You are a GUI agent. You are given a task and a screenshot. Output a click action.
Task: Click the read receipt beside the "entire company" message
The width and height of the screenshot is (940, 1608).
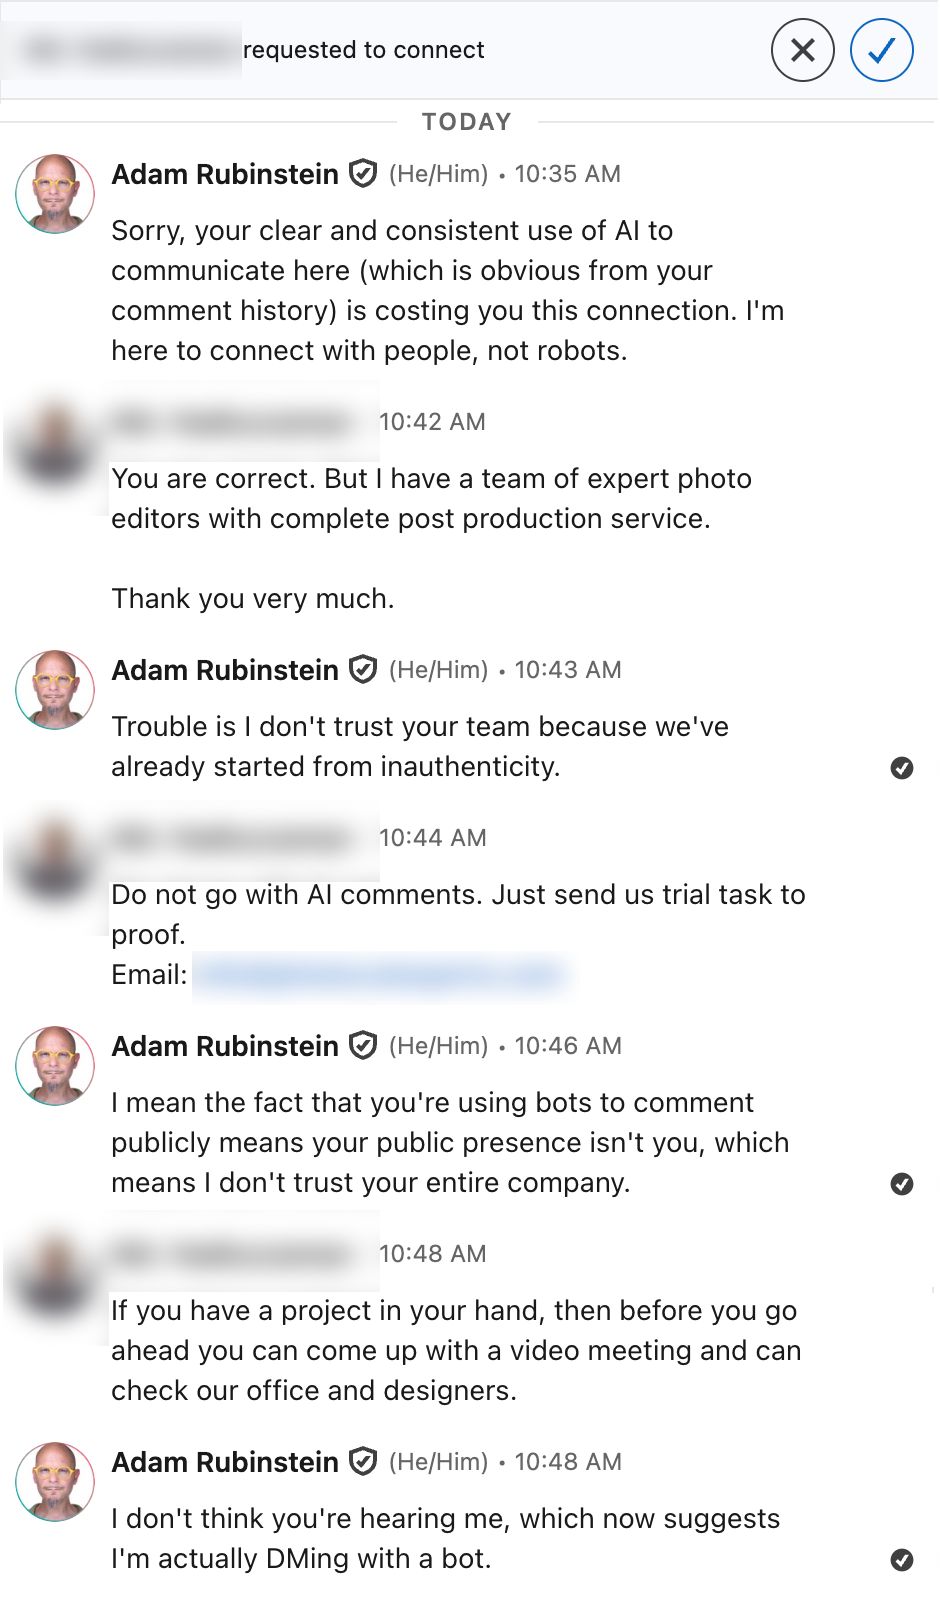(901, 1184)
